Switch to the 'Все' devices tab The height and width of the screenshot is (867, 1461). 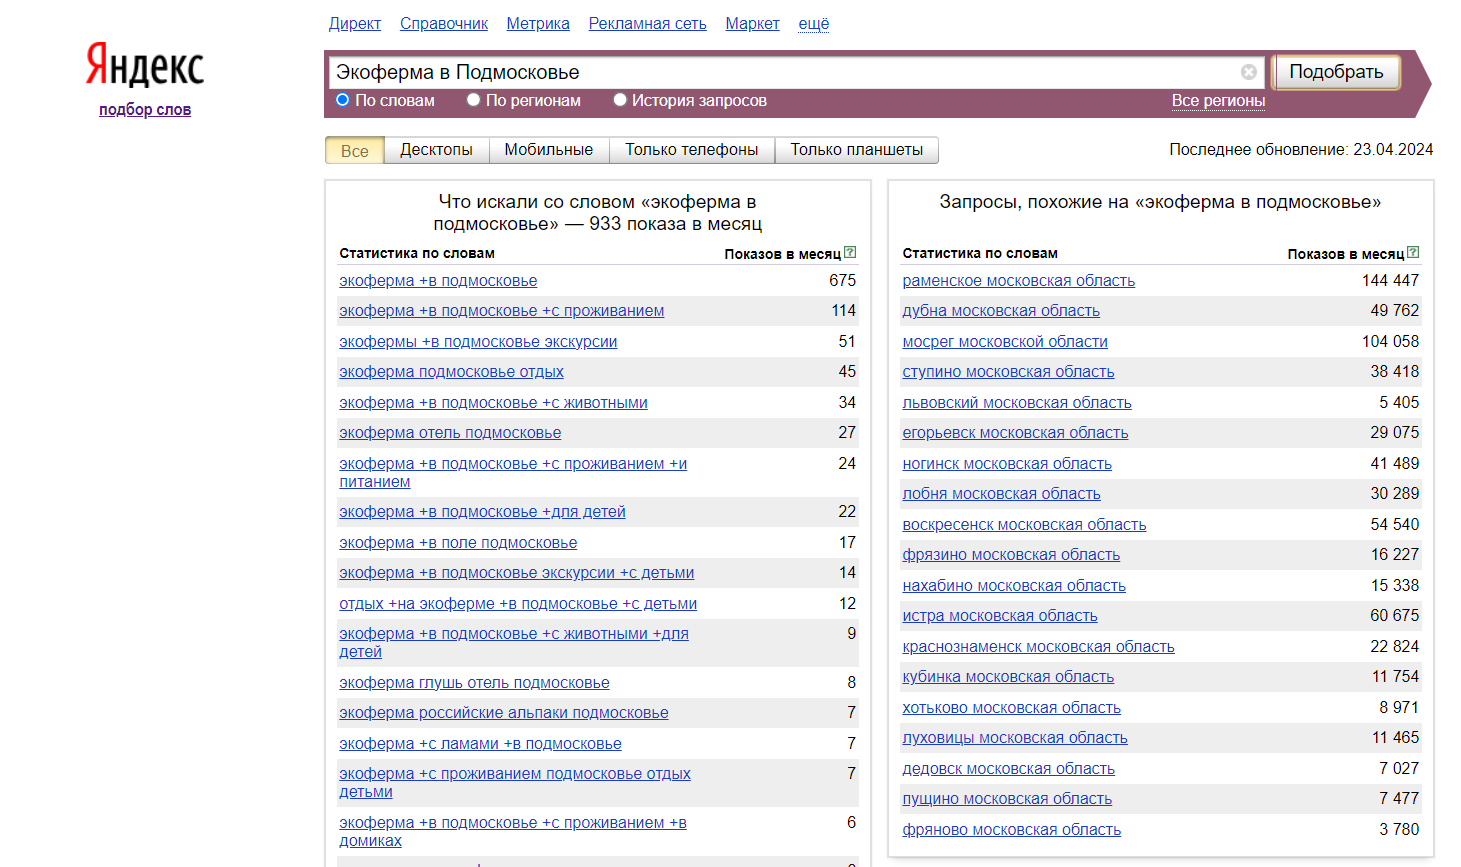point(354,150)
